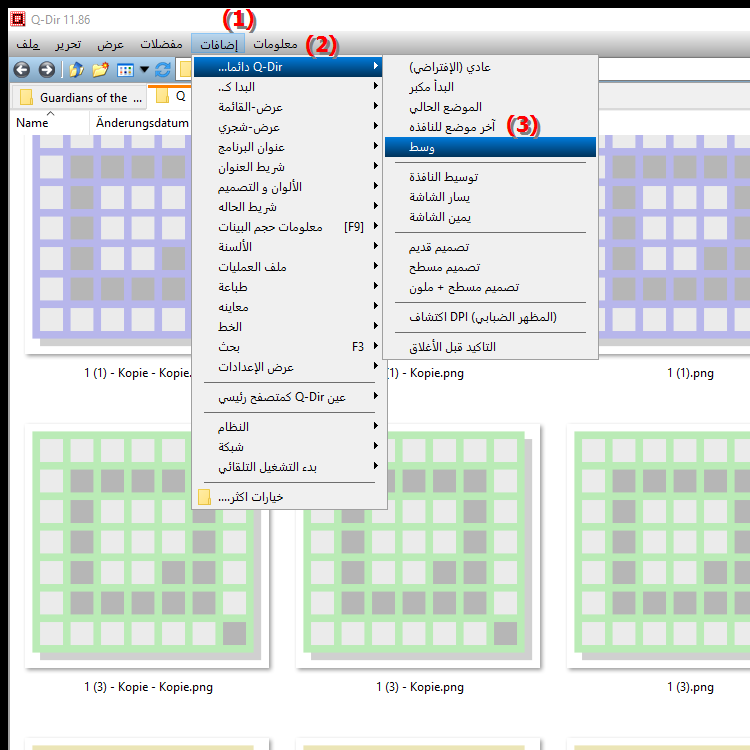The image size is (750, 750).
Task: Select thumbnail 1 (3).png
Action: 658,546
